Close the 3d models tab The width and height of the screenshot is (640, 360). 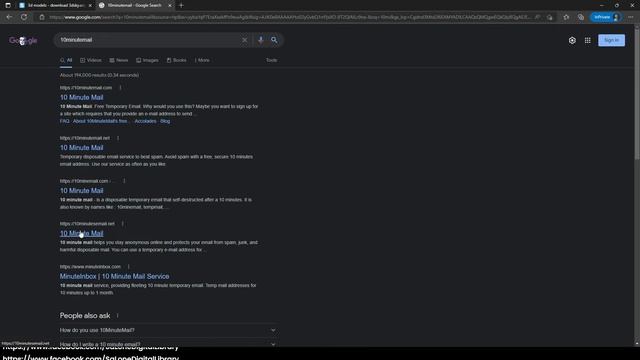[x=90, y=5]
